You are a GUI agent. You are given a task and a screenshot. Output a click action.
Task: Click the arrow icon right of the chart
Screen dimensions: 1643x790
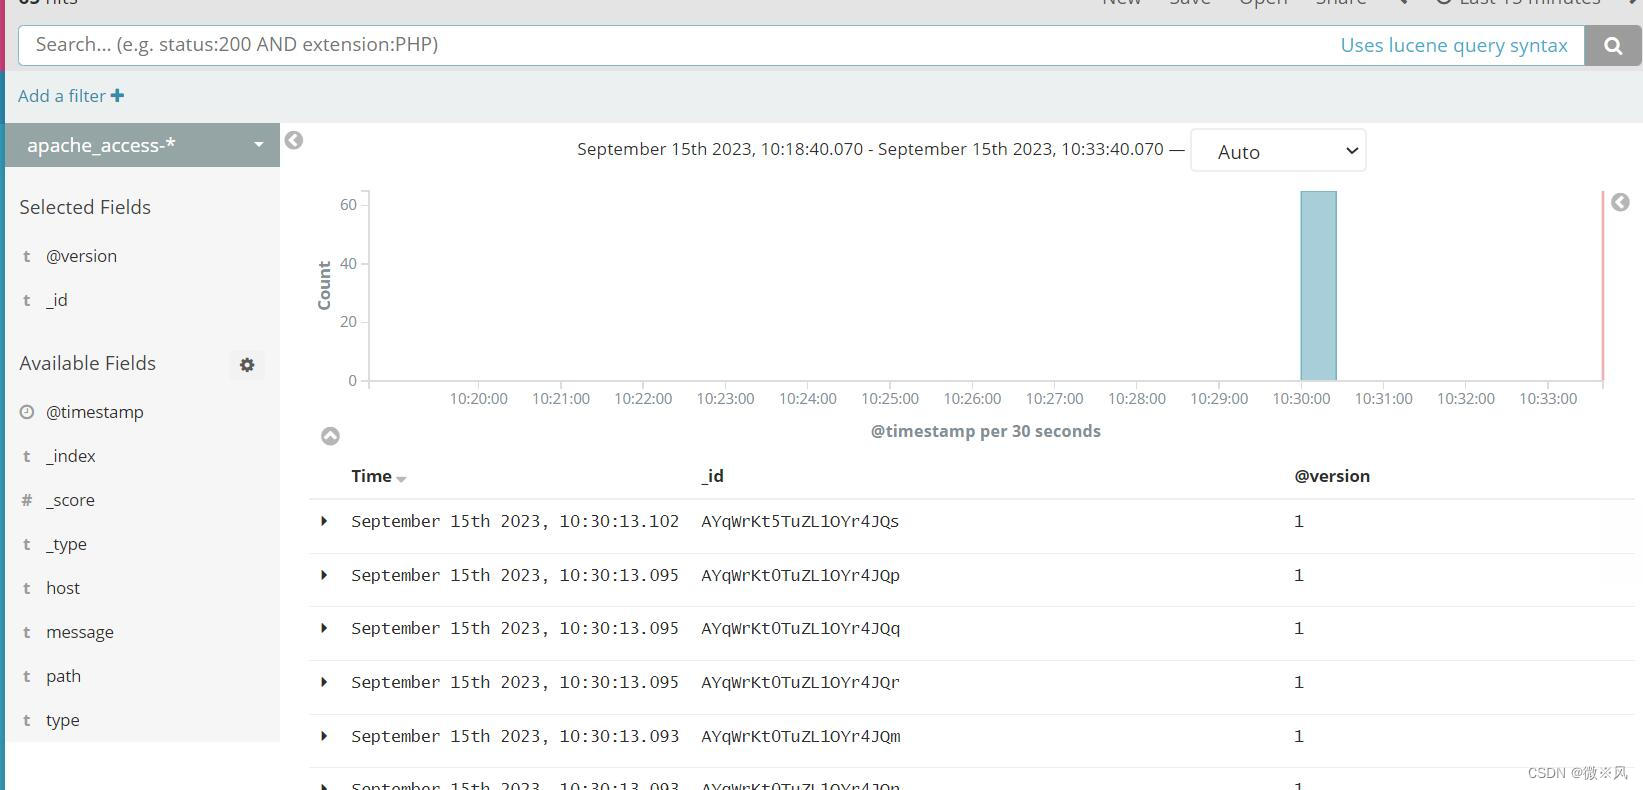[1620, 202]
